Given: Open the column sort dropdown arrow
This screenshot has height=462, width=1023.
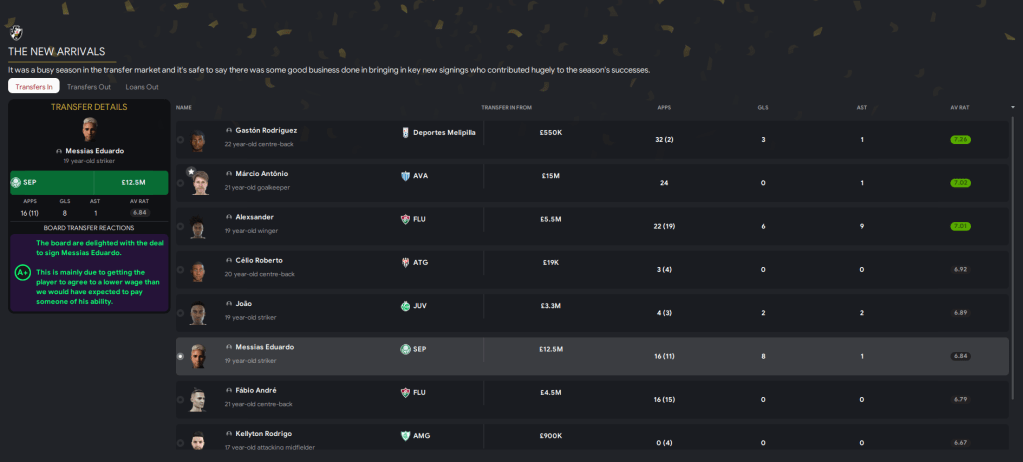Looking at the screenshot, I should (1013, 106).
